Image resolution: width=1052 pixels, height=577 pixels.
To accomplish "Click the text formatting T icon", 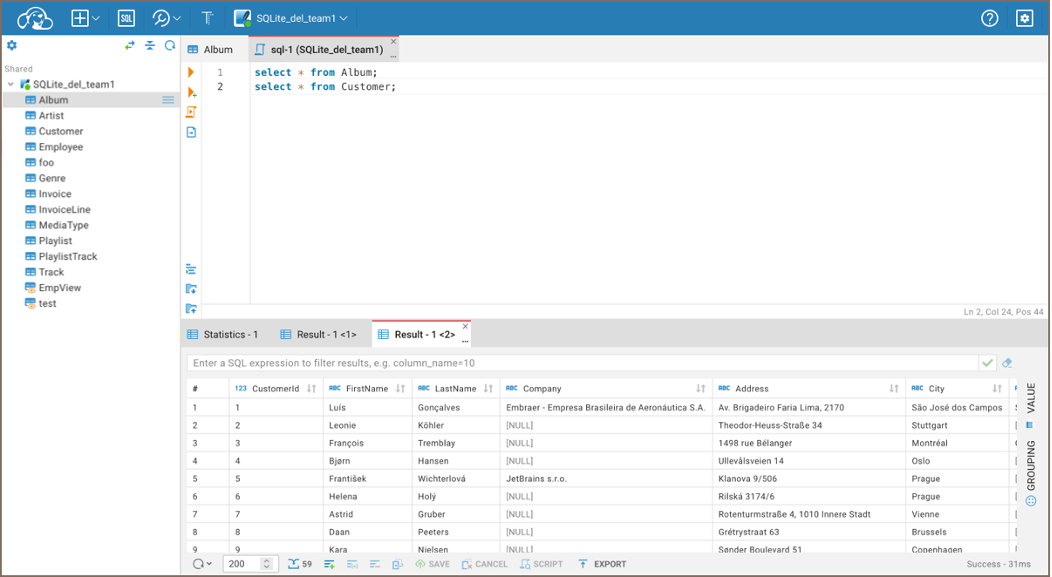I will (207, 18).
